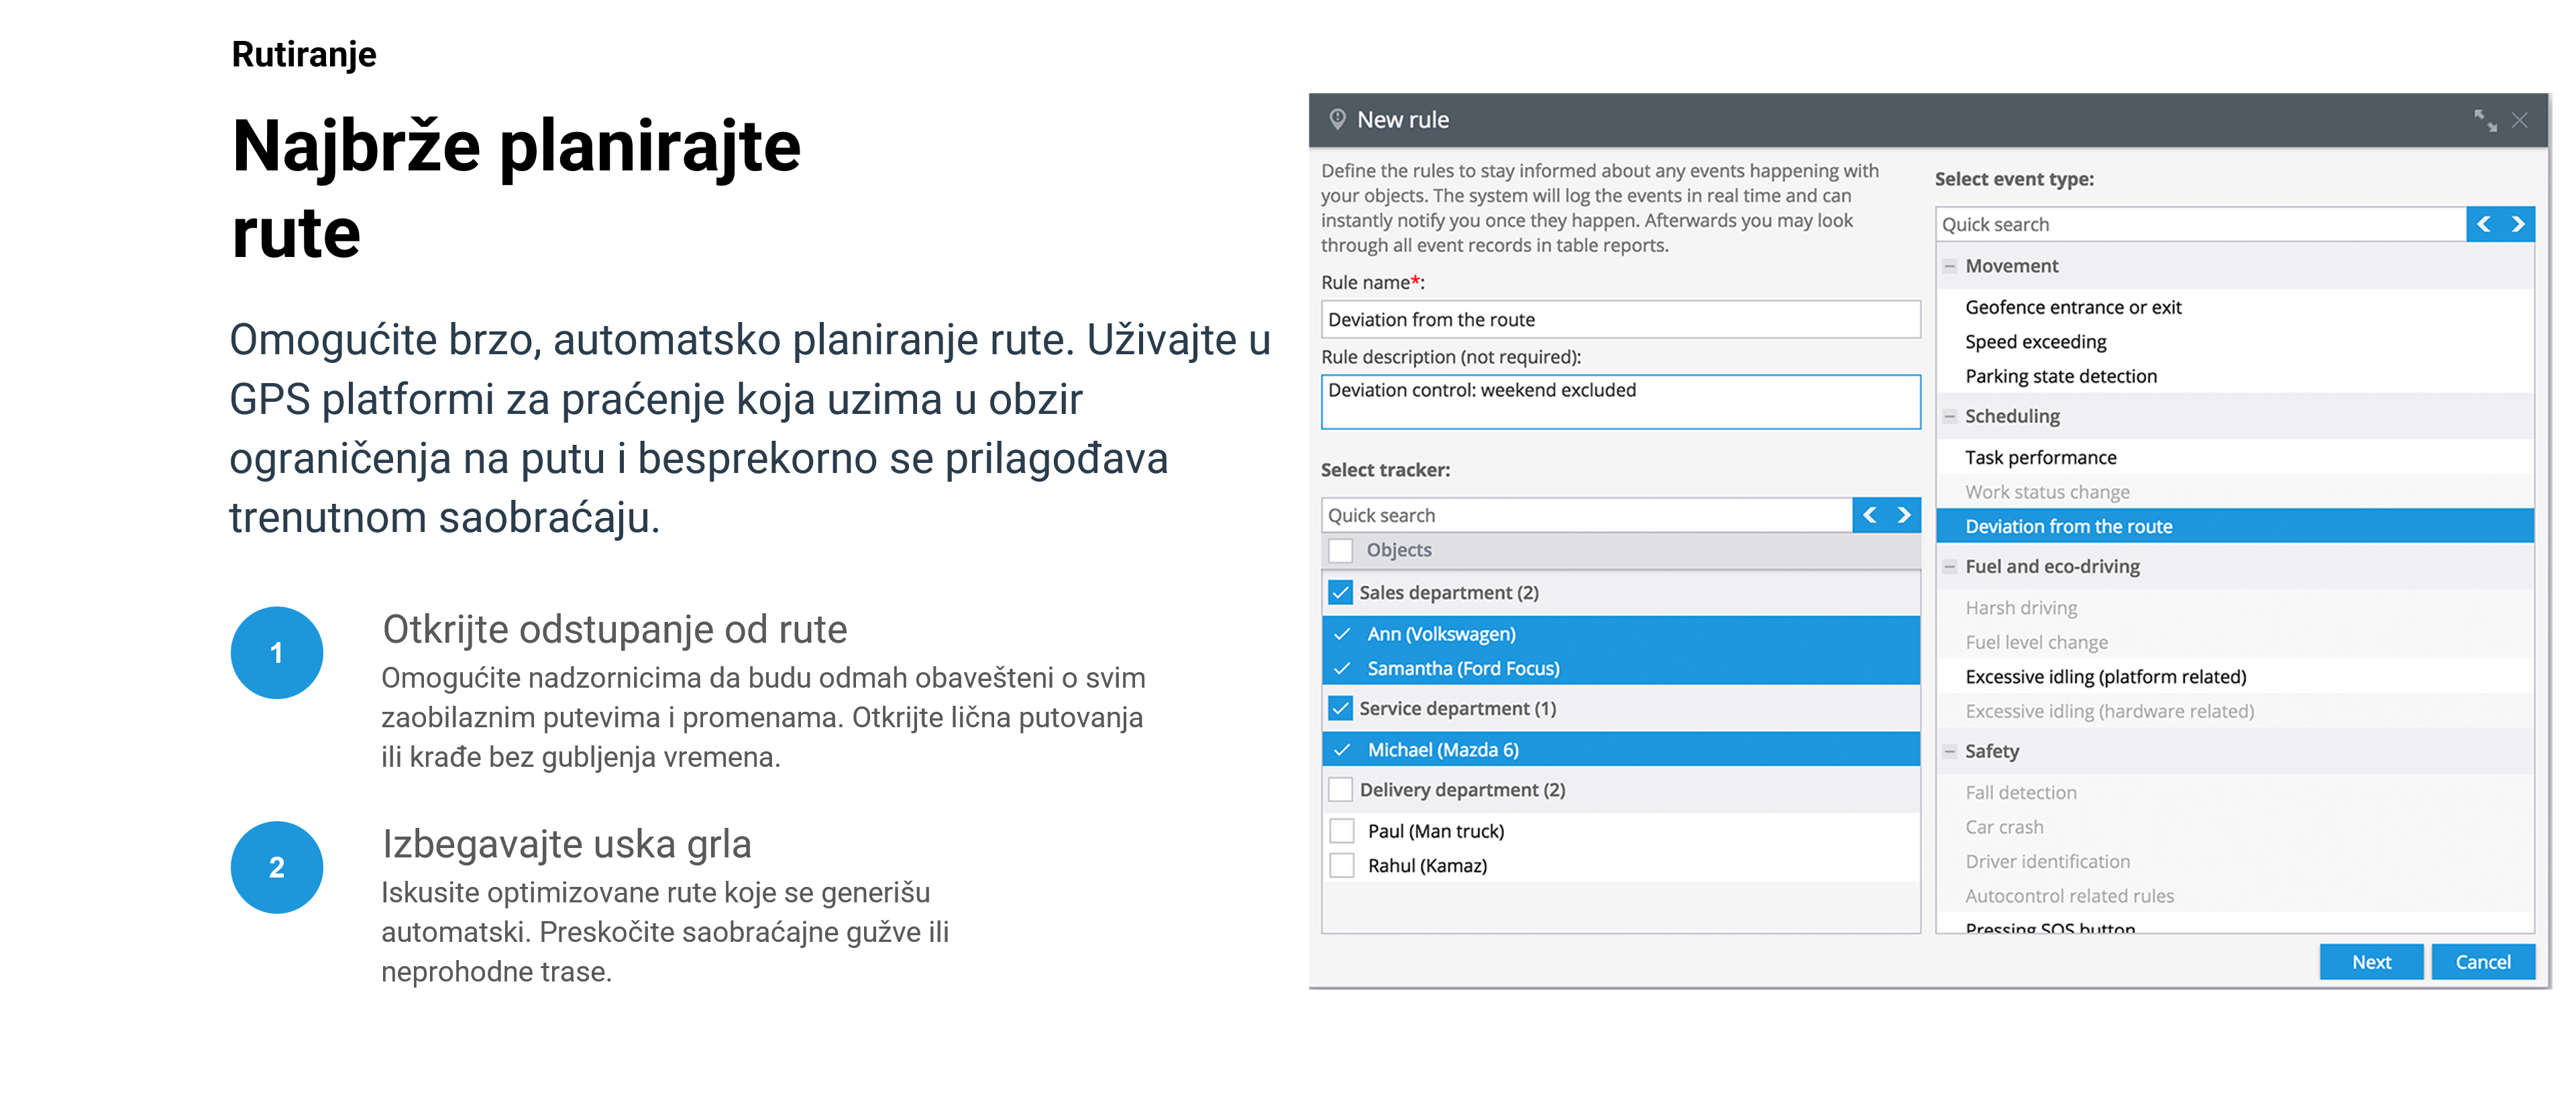Collapse the Fuel and eco-driving group
2576x1111 pixels.
coord(1949,567)
